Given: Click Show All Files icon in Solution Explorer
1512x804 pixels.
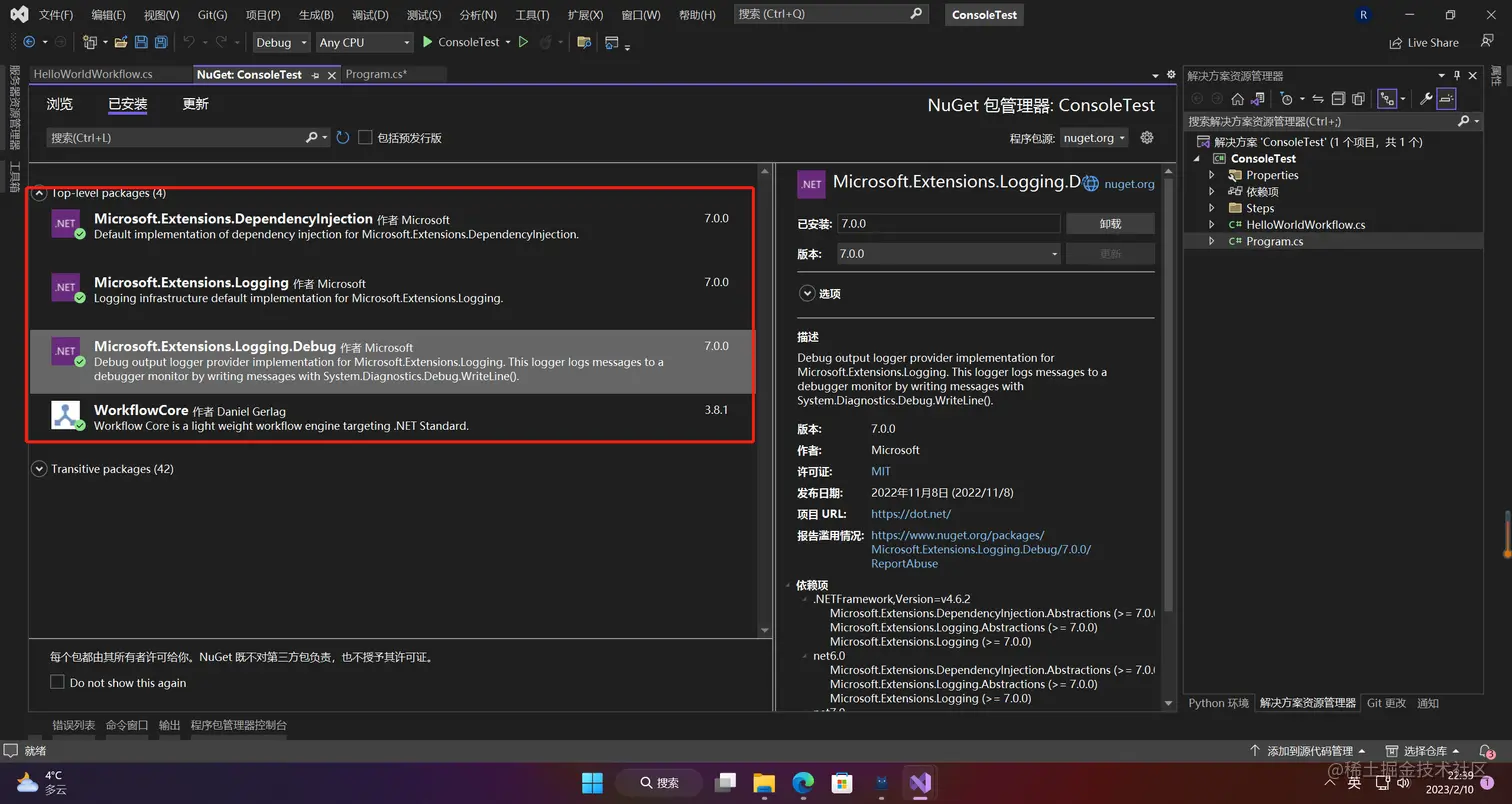Looking at the screenshot, I should point(1358,98).
